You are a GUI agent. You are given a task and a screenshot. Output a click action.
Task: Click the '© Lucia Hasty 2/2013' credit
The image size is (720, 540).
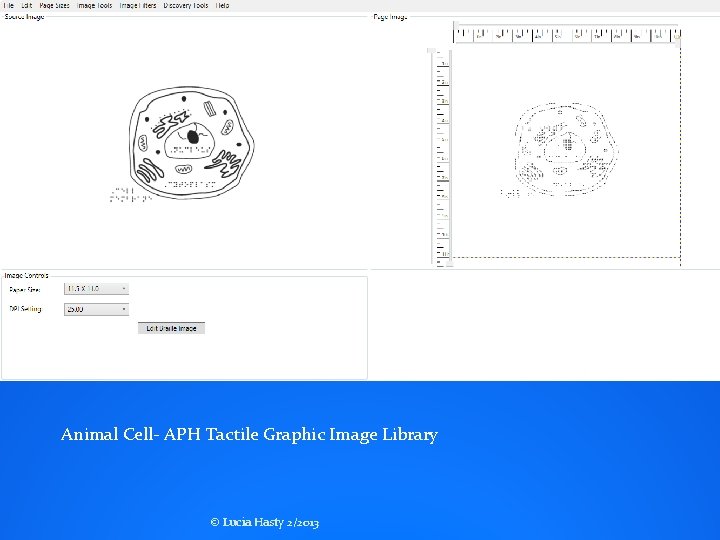(264, 523)
